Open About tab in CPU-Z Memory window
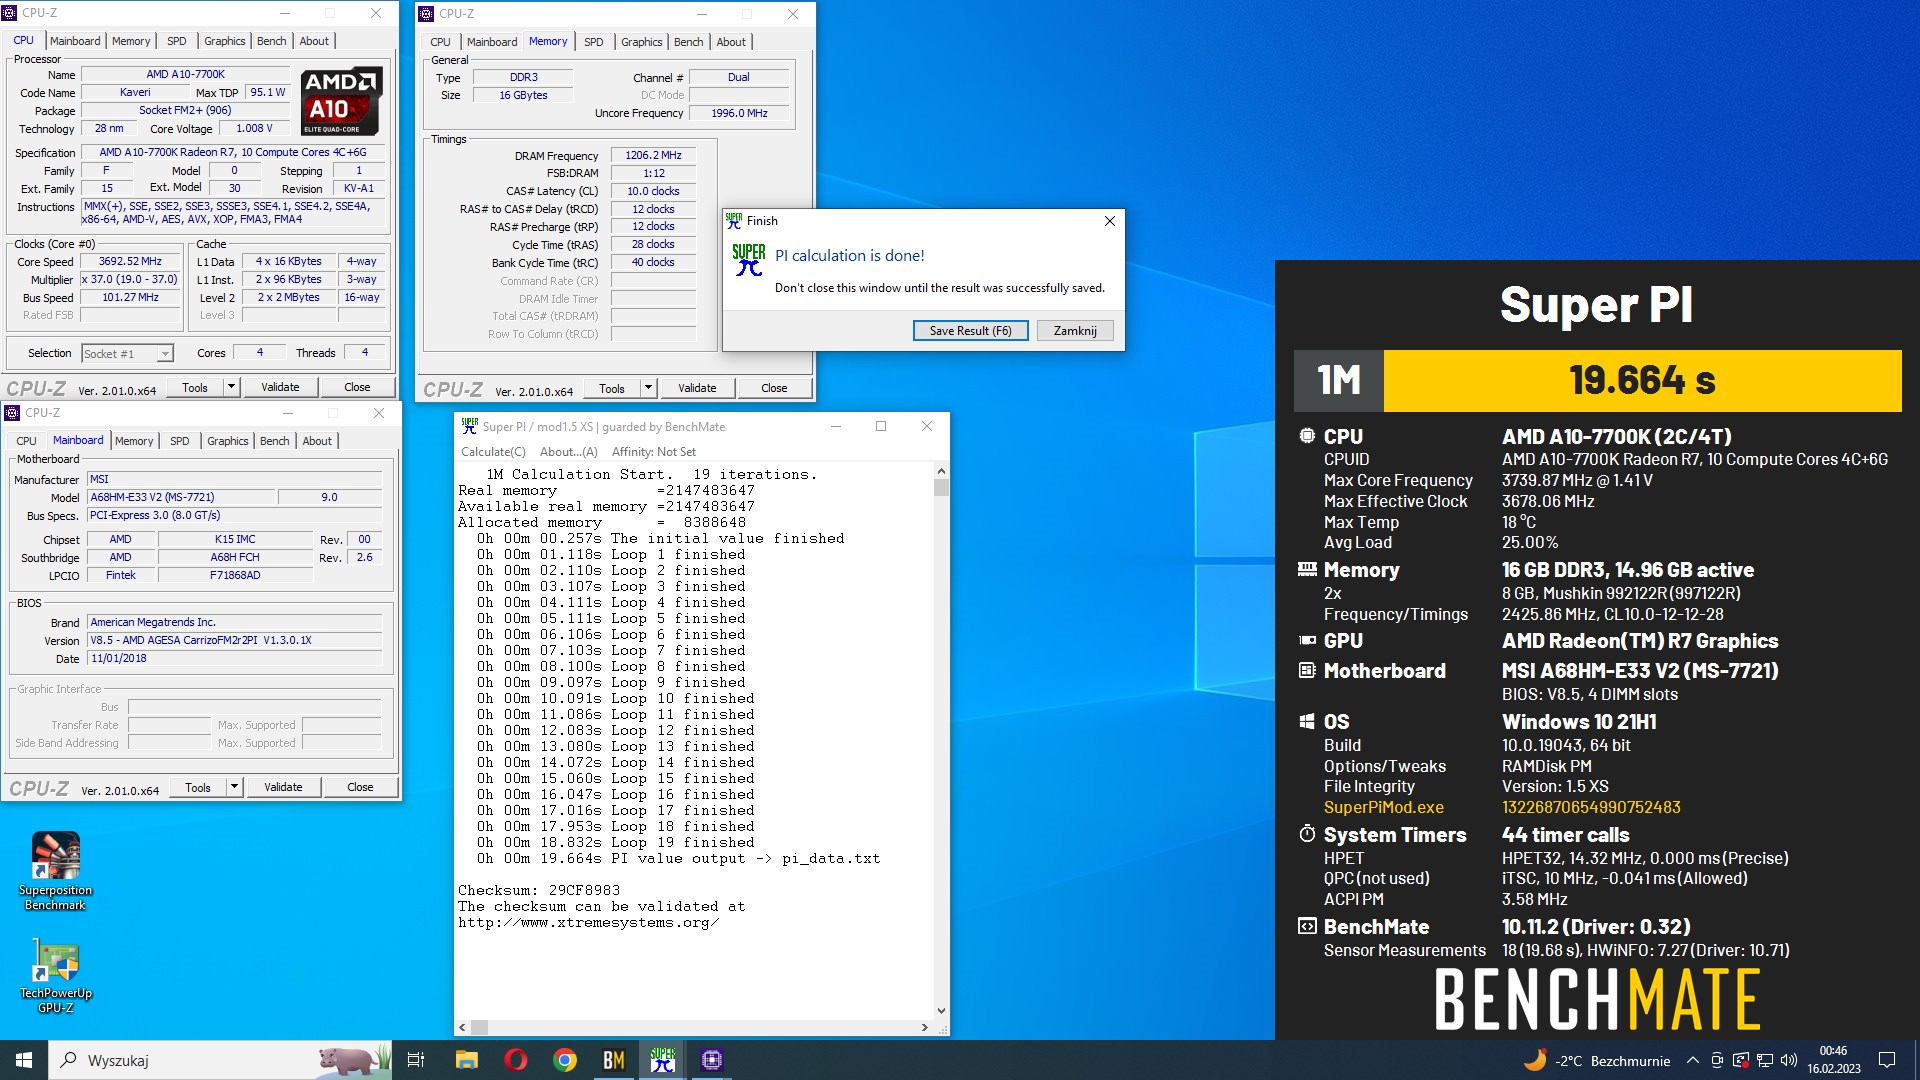Viewport: 1920px width, 1080px height. pyautogui.click(x=731, y=42)
